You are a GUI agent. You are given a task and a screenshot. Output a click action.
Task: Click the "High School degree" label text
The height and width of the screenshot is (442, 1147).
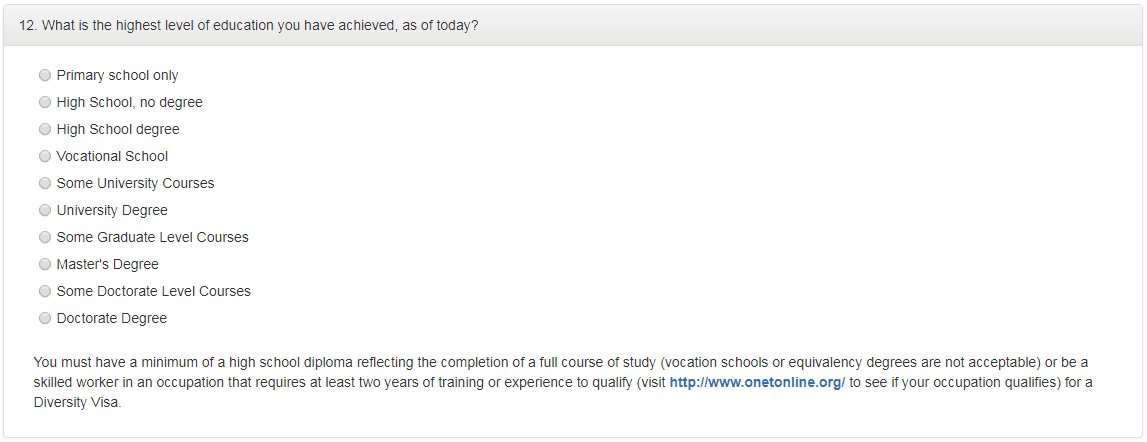(x=118, y=130)
